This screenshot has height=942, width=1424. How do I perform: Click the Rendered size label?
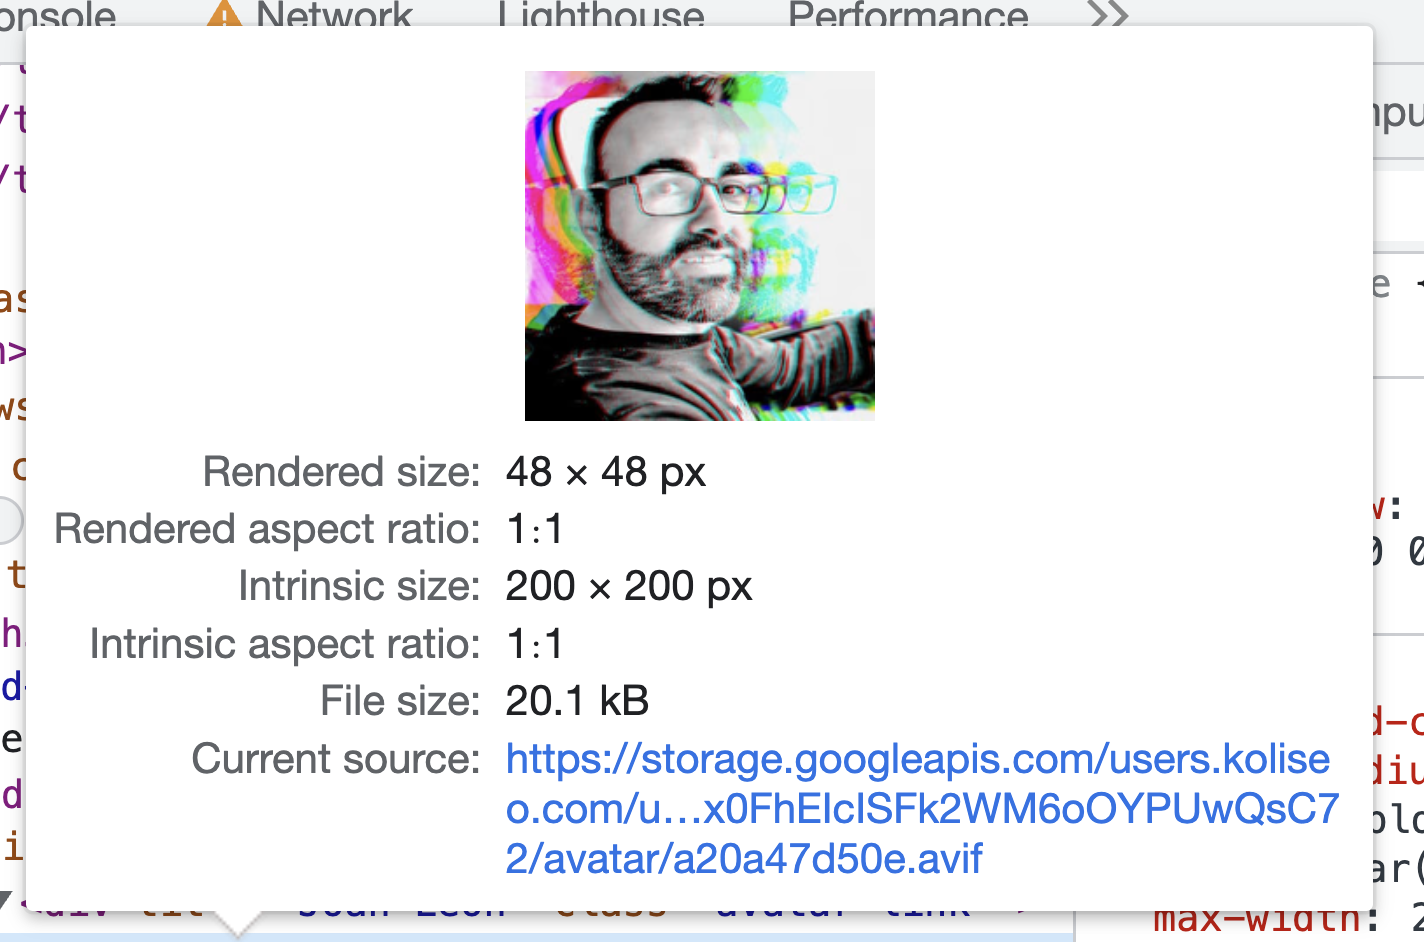(x=341, y=472)
